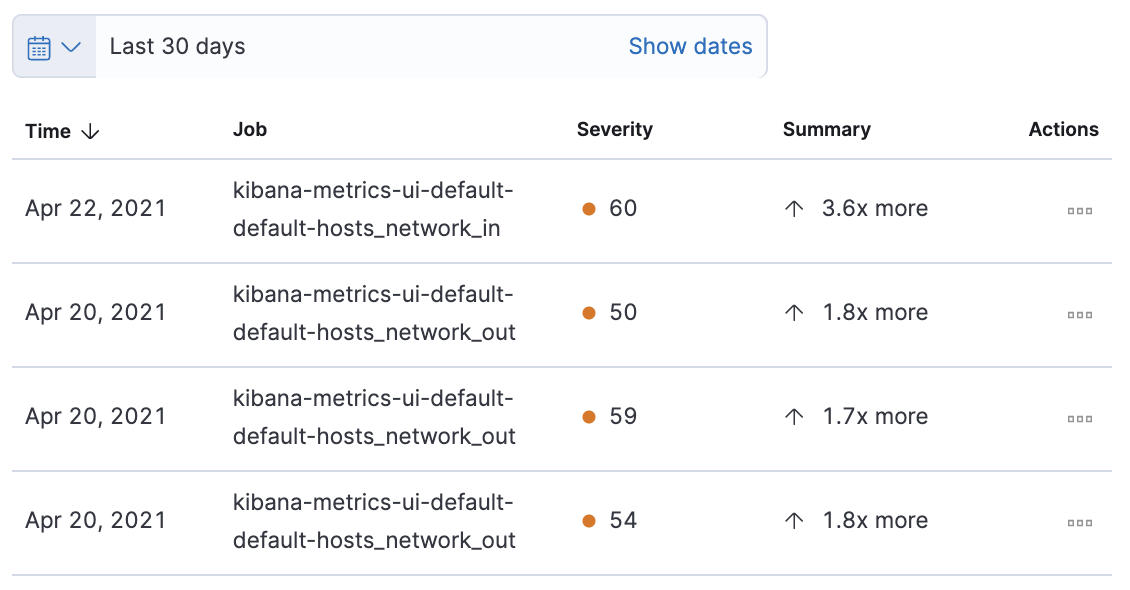Click the up arrow beside 3.6x more
The width and height of the screenshot is (1130, 590).
[794, 209]
